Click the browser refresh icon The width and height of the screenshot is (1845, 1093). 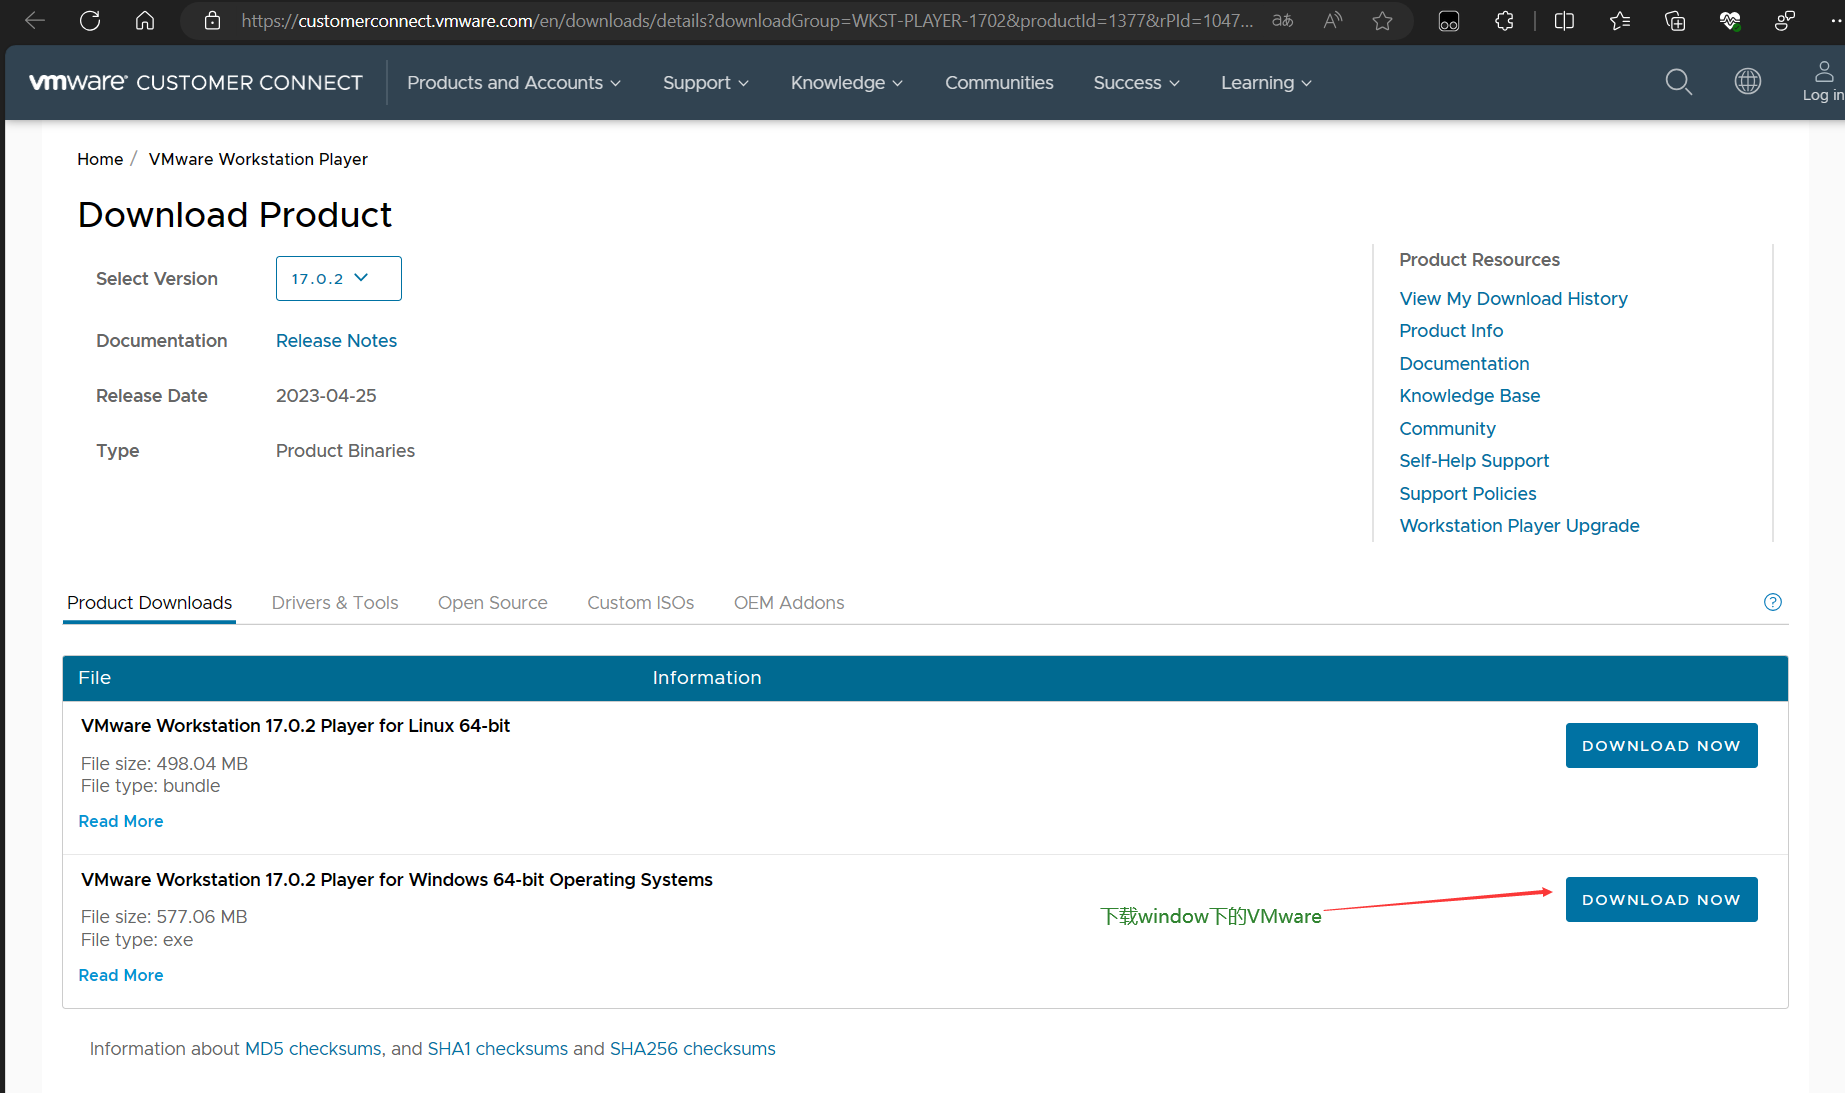(x=90, y=21)
